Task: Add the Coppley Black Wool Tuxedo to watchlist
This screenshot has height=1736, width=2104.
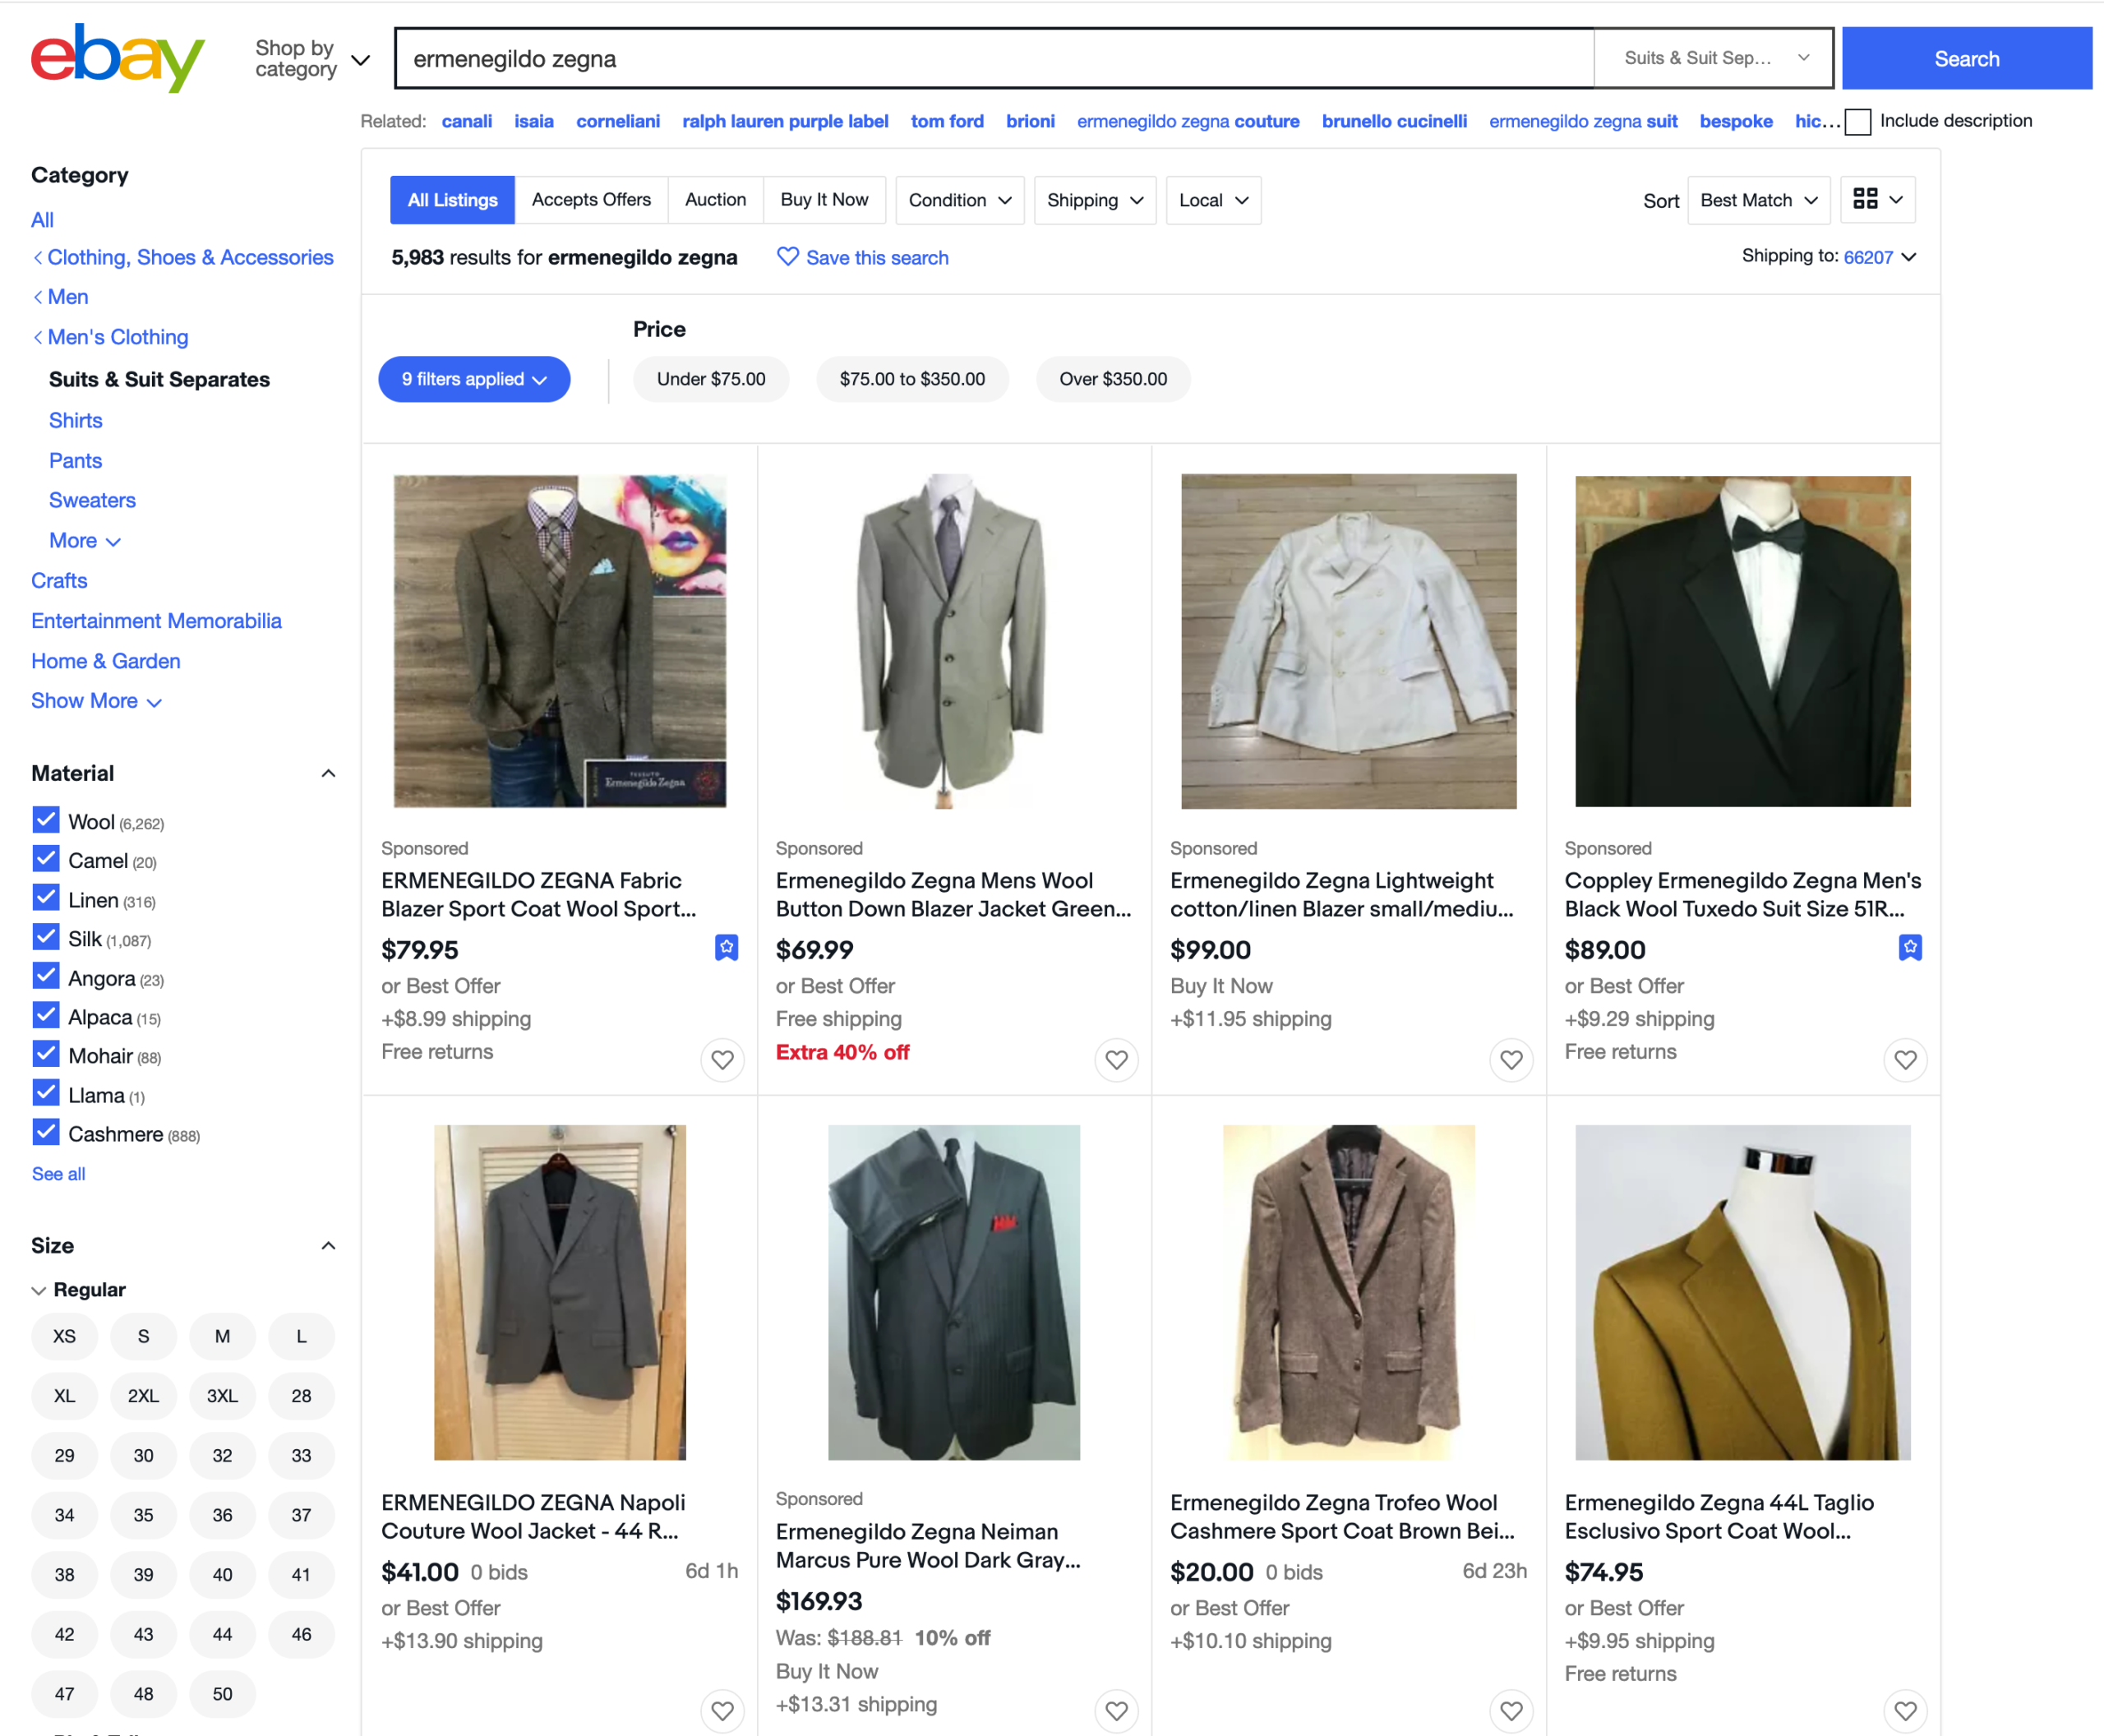Action: (x=1905, y=1059)
